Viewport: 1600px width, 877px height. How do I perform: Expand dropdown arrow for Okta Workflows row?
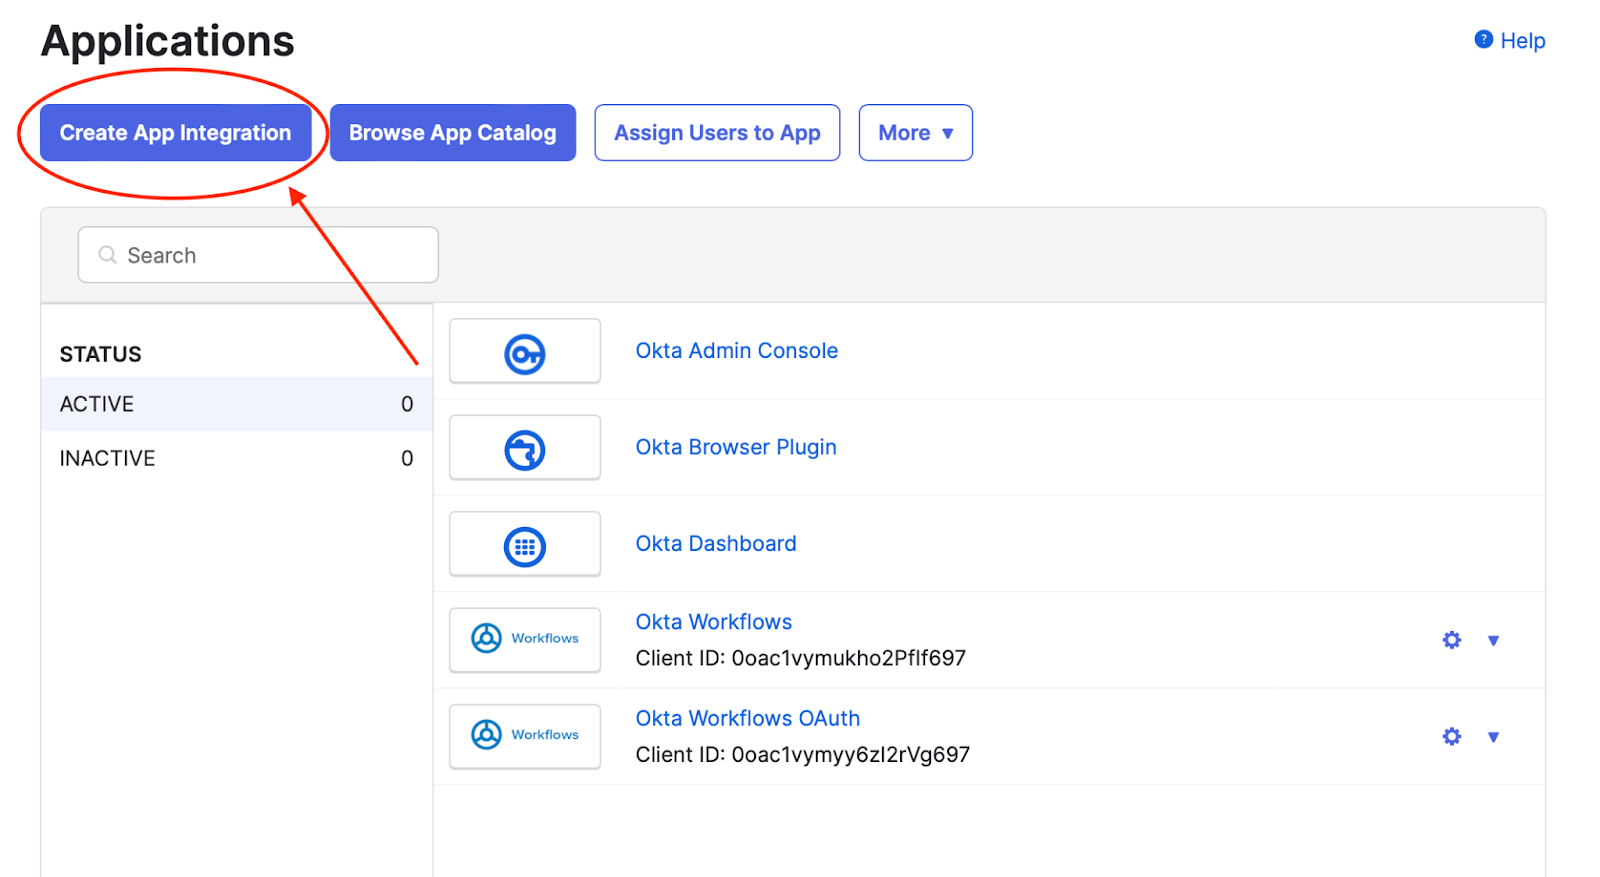[1493, 641]
